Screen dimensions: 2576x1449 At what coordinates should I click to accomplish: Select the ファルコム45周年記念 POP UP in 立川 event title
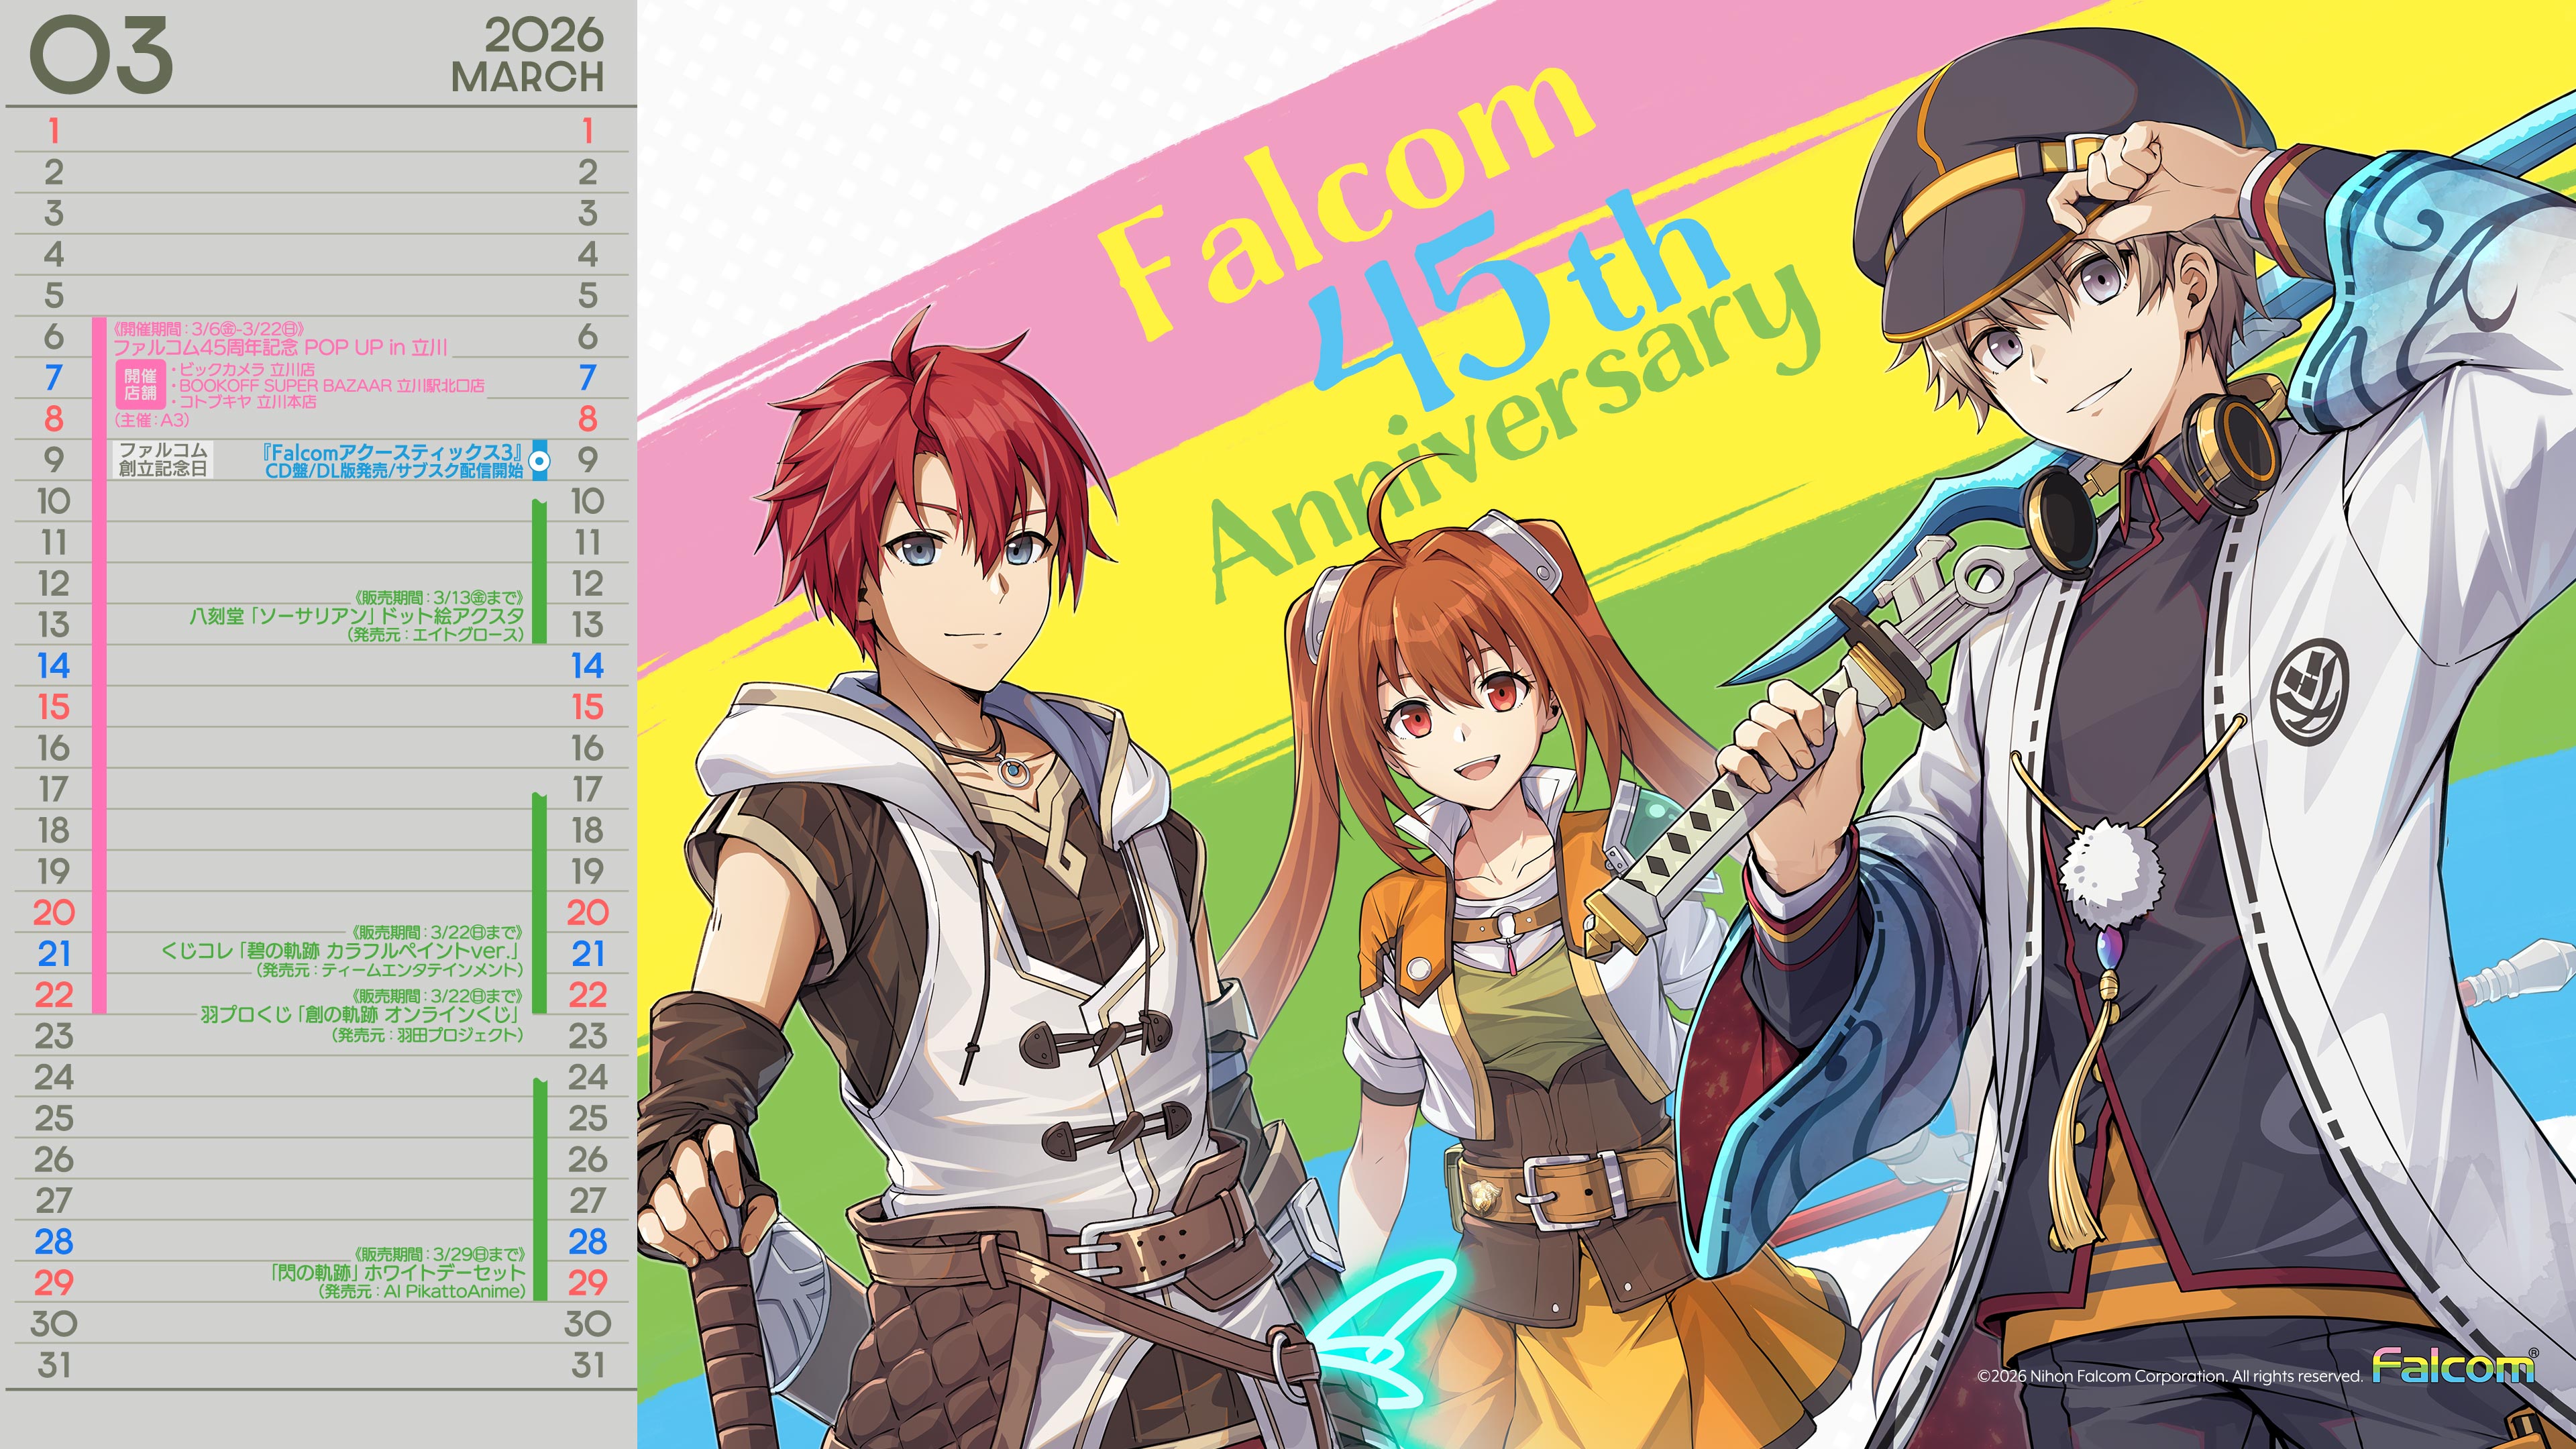click(280, 347)
